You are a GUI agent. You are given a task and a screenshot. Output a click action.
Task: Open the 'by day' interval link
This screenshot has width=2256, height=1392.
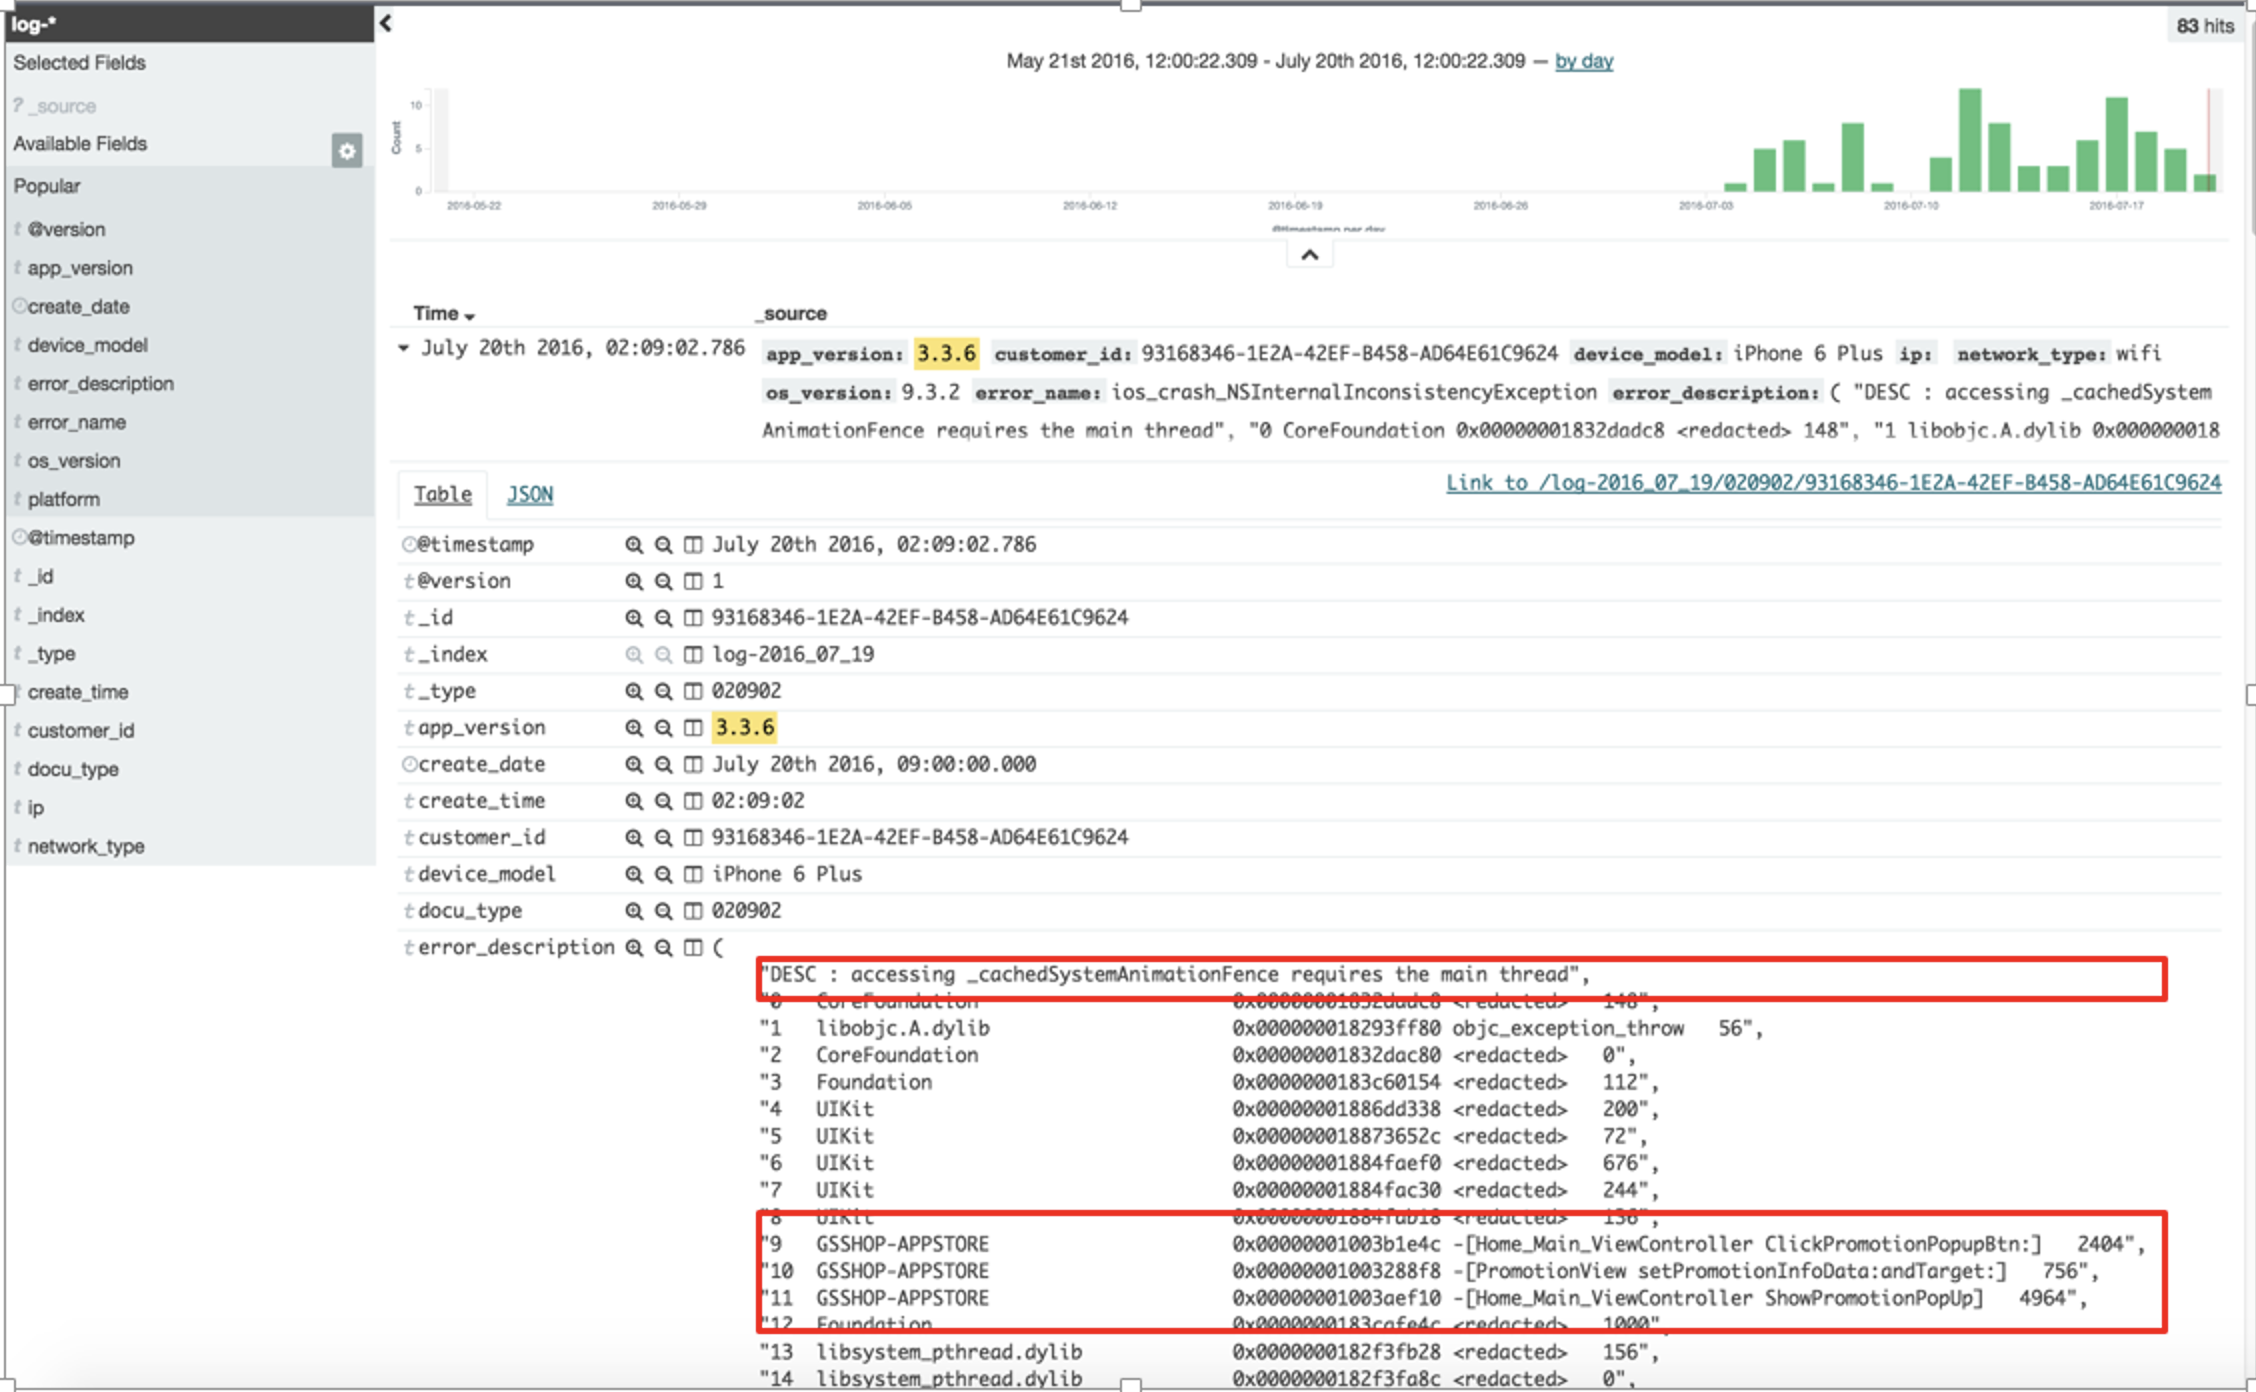click(x=1583, y=61)
